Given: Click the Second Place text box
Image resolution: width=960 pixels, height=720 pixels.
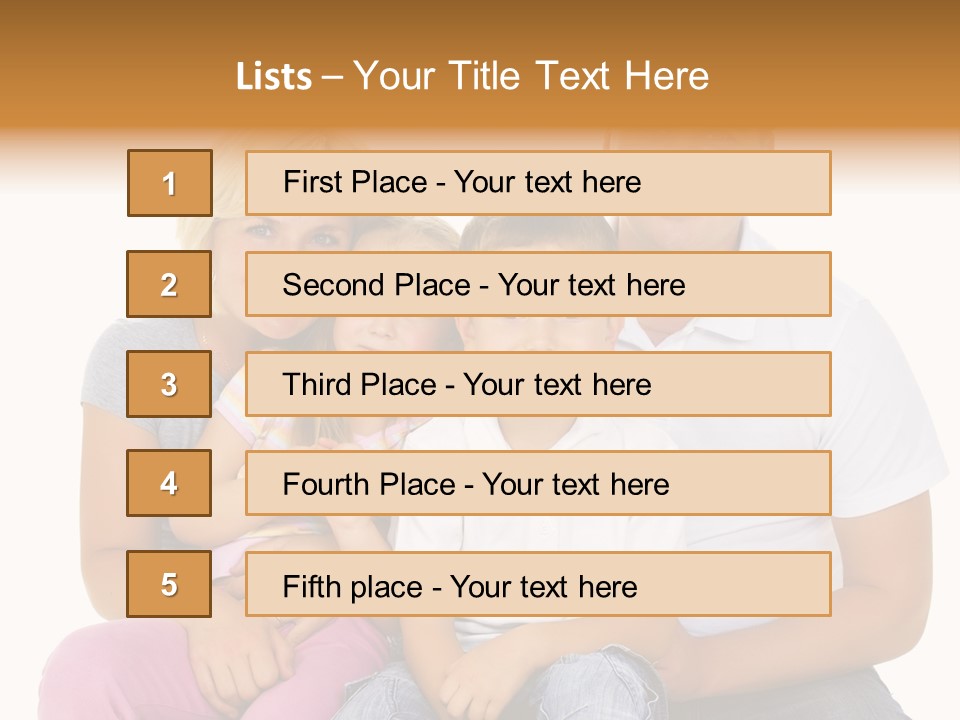Looking at the screenshot, I should tap(538, 284).
